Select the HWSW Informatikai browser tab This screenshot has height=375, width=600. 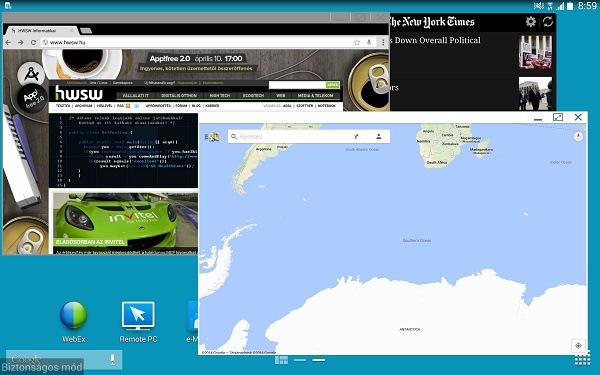(x=41, y=30)
